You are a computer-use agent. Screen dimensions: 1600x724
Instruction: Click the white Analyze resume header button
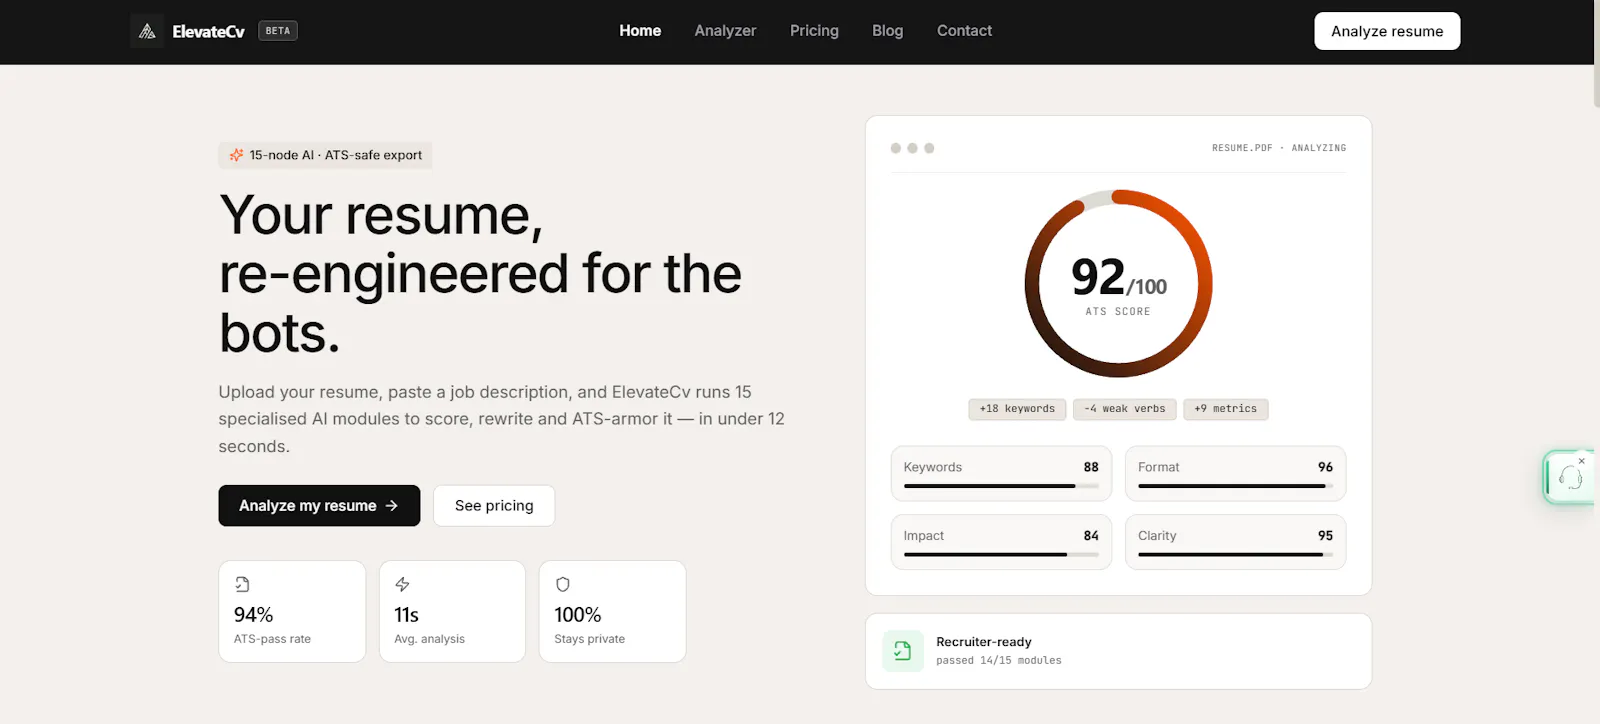[x=1387, y=31]
